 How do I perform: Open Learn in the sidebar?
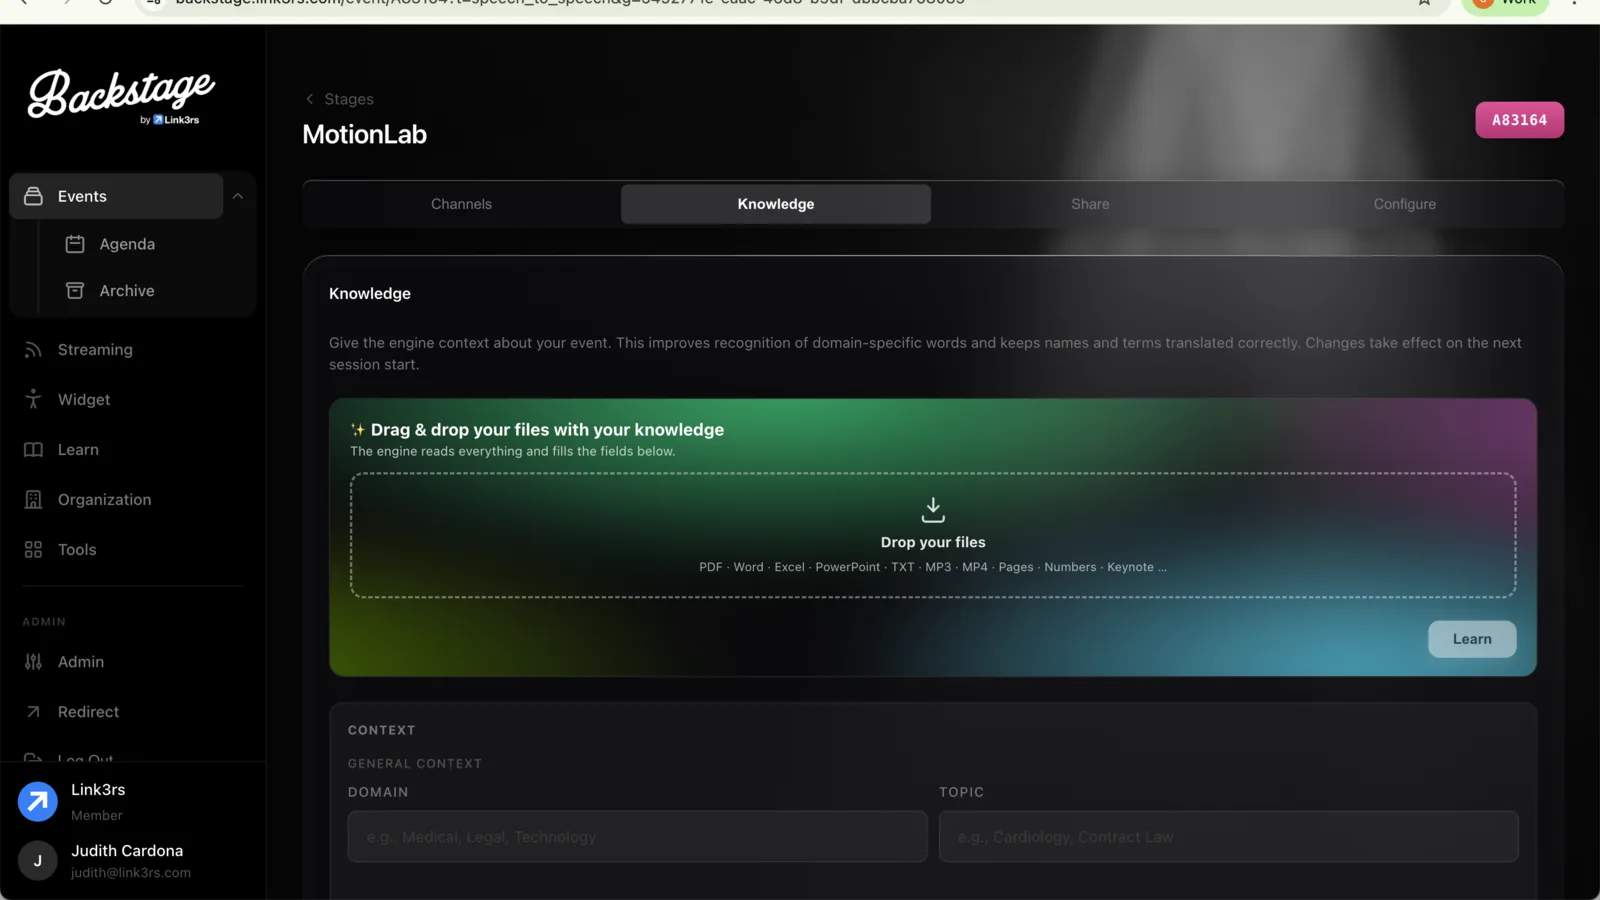[x=78, y=450]
